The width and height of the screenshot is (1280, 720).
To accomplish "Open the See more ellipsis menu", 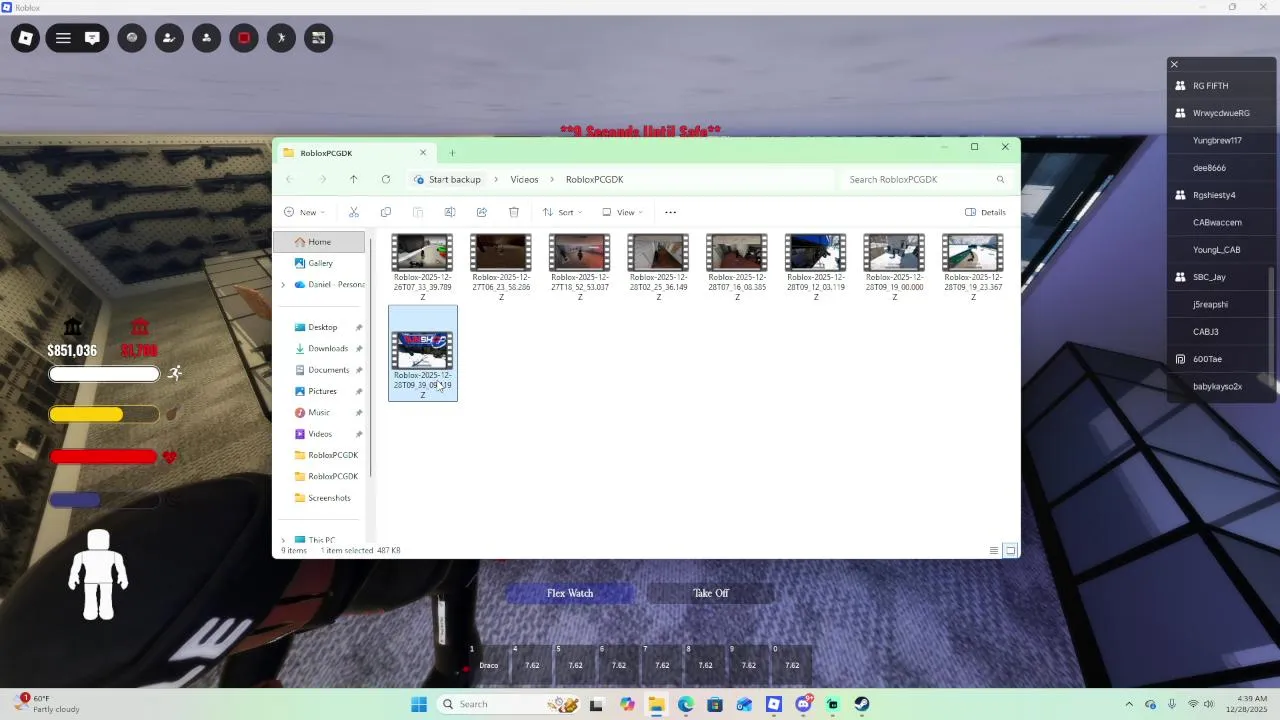I will tap(670, 212).
